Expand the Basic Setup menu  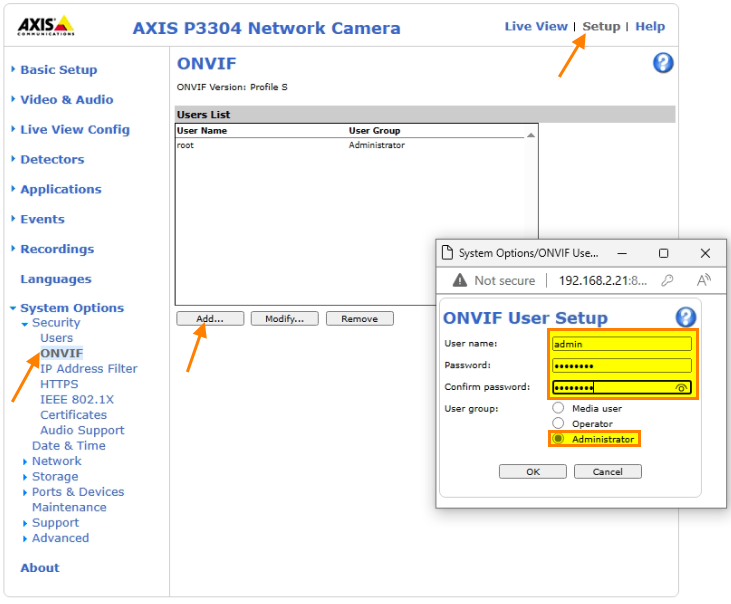13,69
